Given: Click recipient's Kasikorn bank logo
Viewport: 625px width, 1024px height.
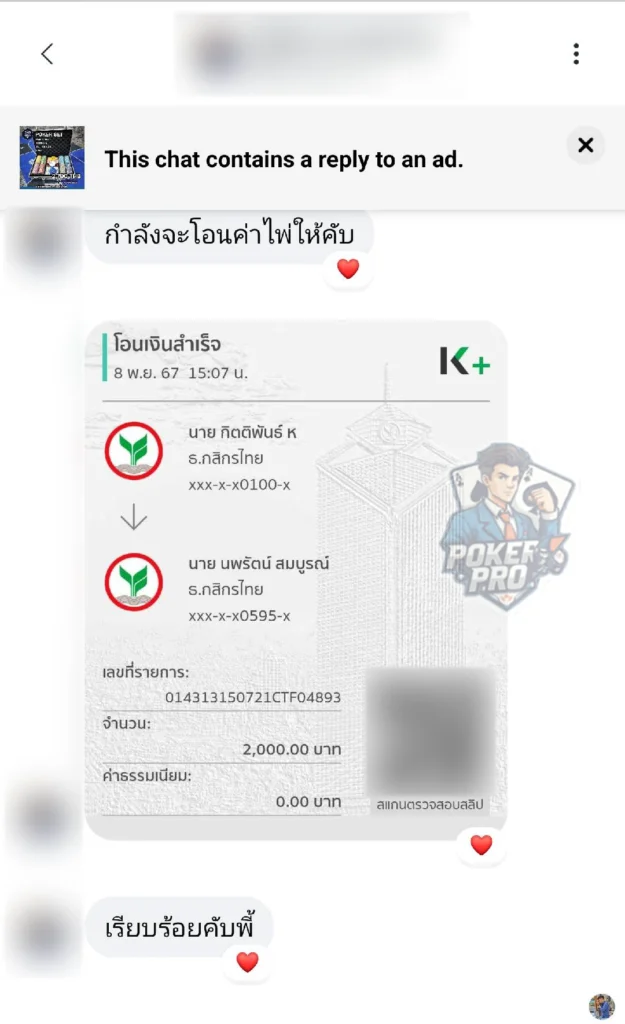Looking at the screenshot, I should tap(134, 582).
